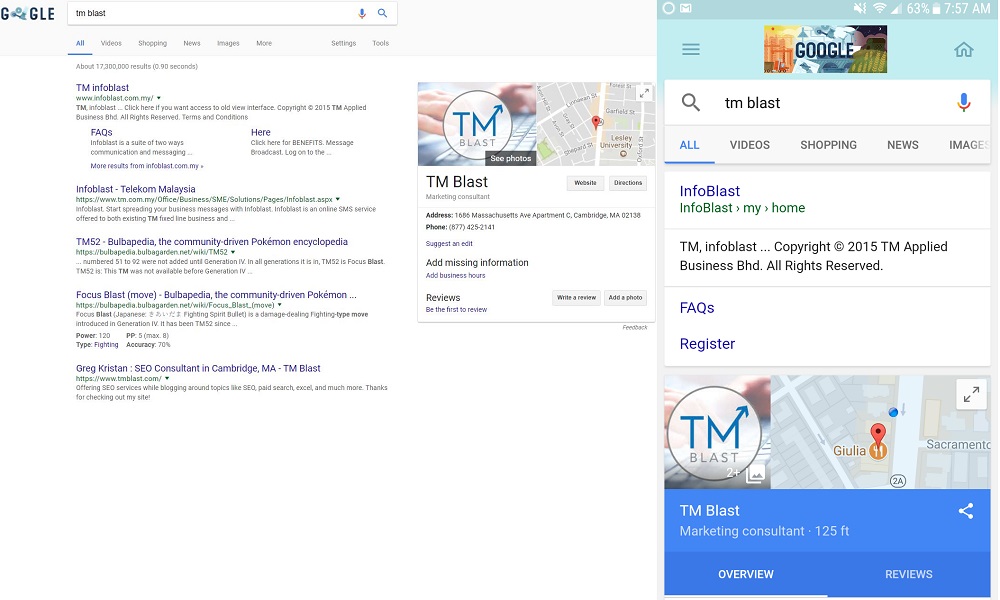Tap the mobile search field with tm blast
Screen dimensions: 1000x600
(829, 103)
